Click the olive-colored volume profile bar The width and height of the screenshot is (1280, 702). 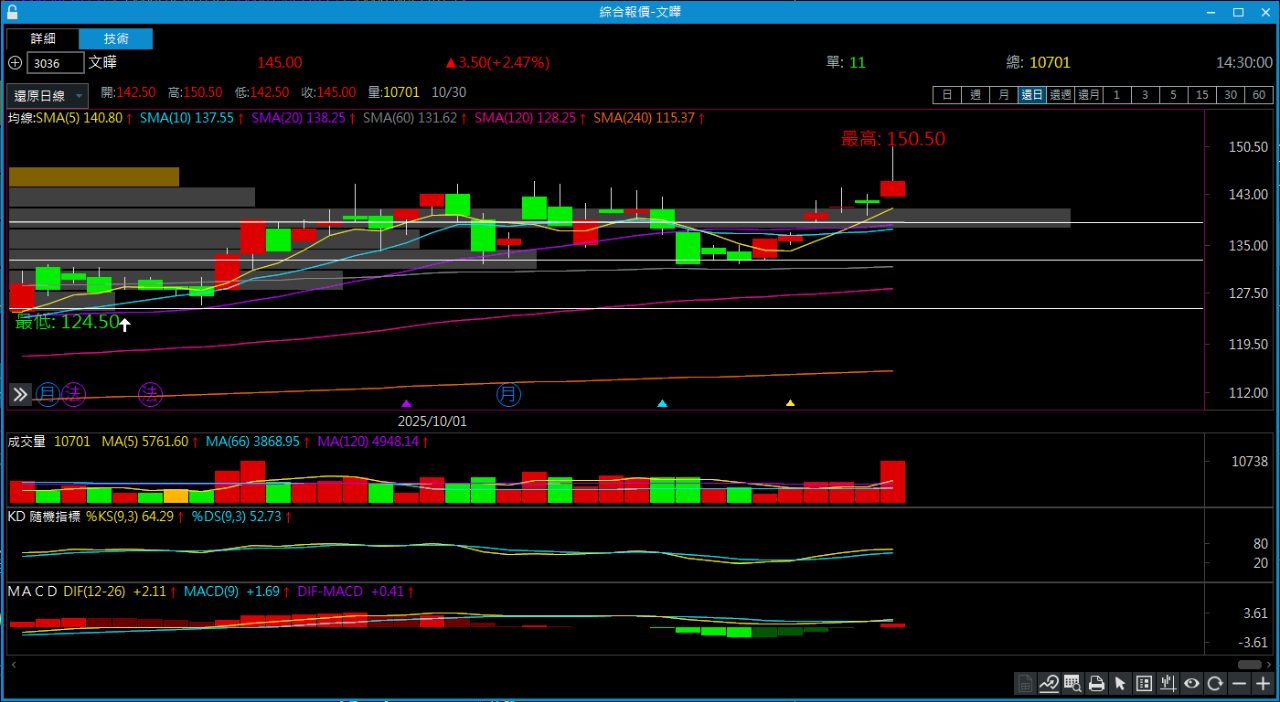pos(94,177)
